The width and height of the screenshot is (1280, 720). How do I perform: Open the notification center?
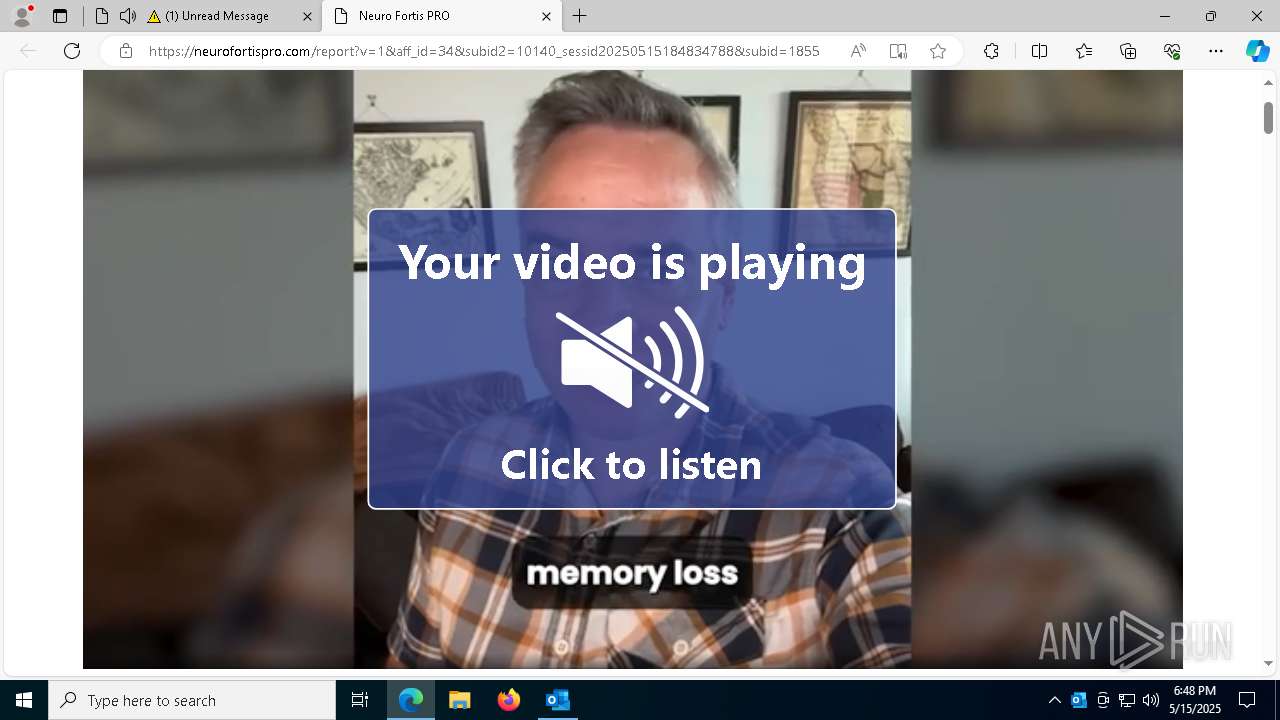click(x=1247, y=700)
